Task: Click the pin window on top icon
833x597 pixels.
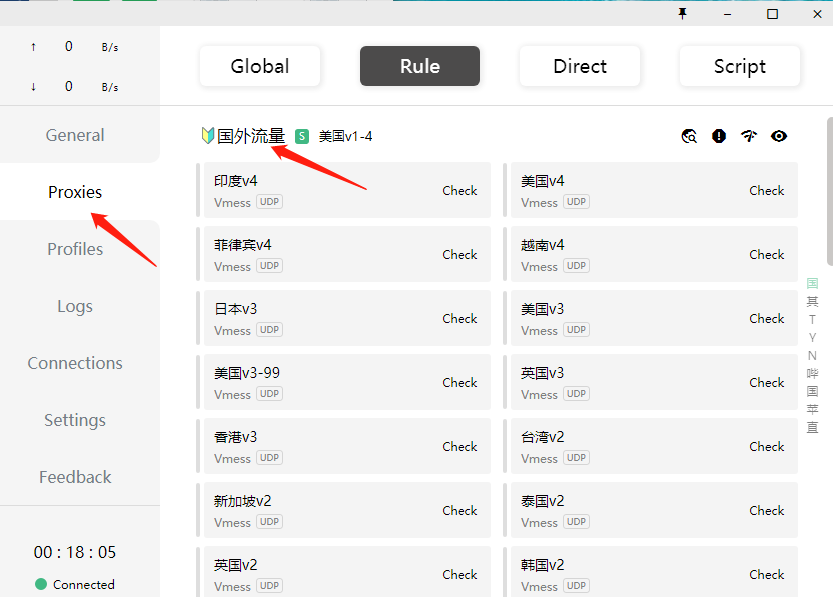Action: (683, 13)
